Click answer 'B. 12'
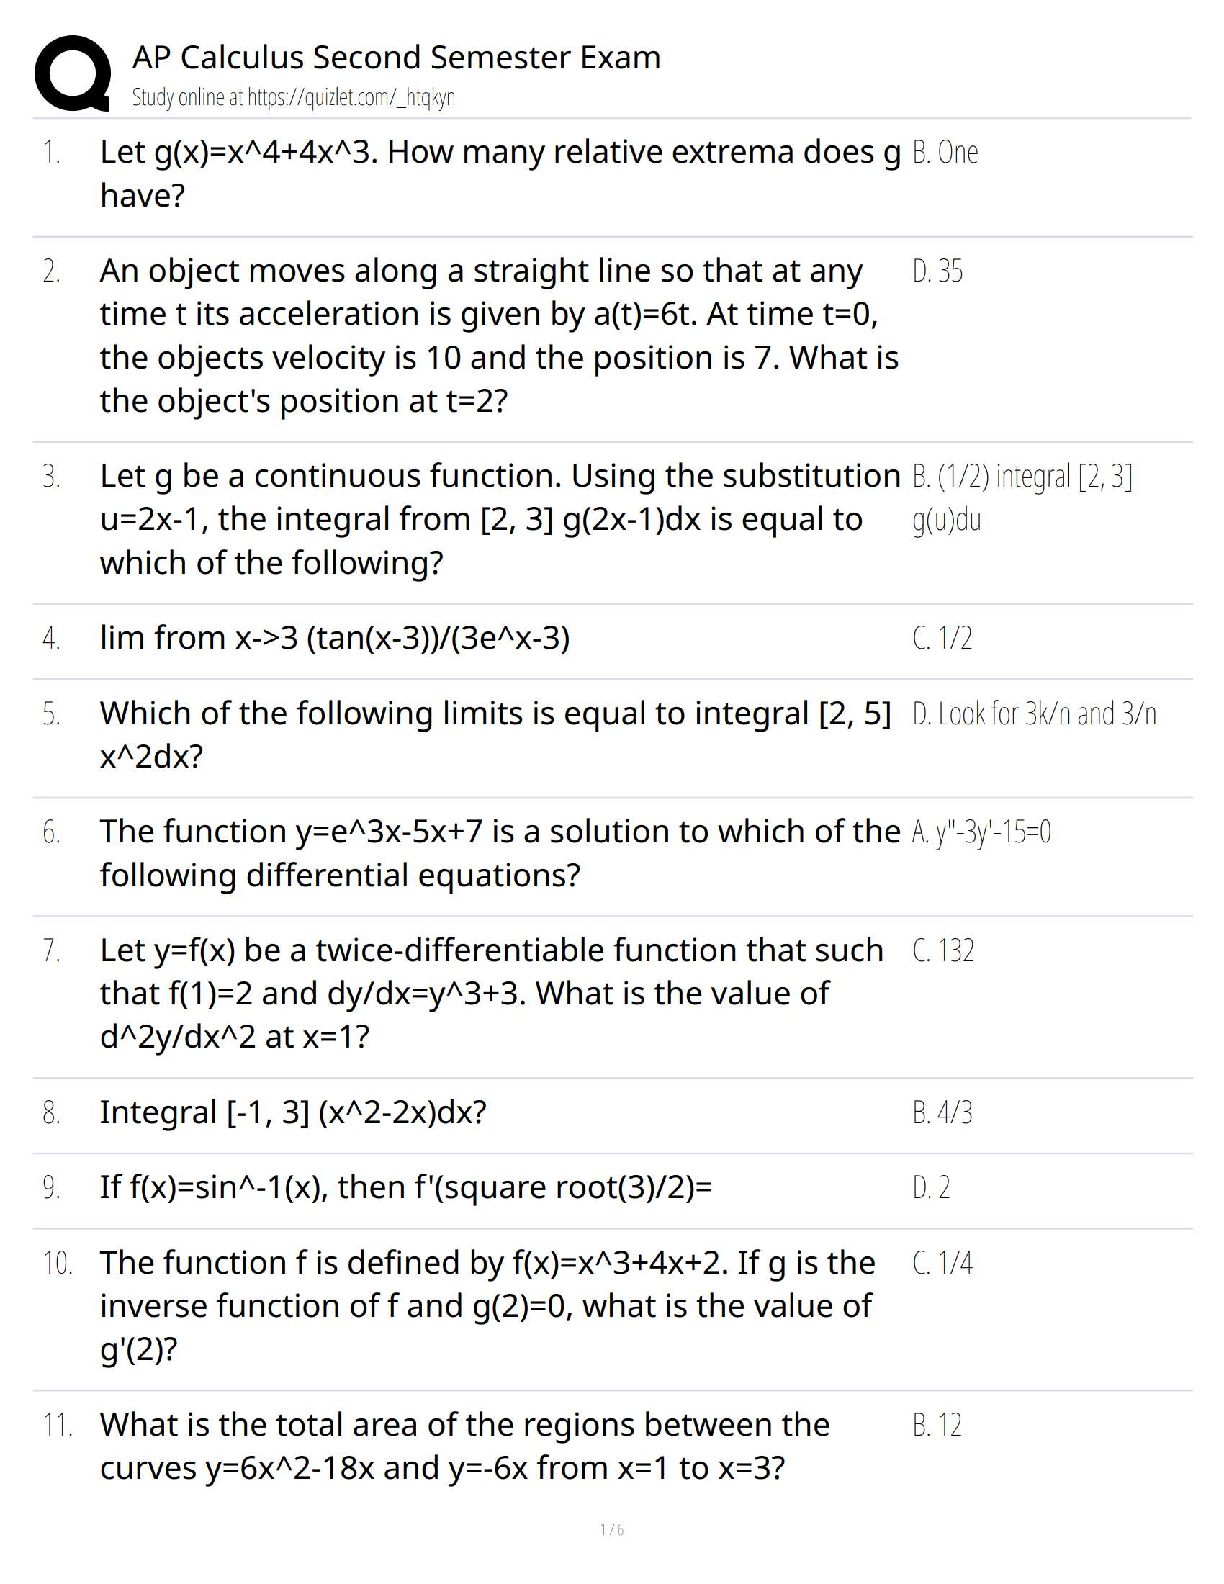This screenshot has height=1584, width=1224. [x=937, y=1425]
